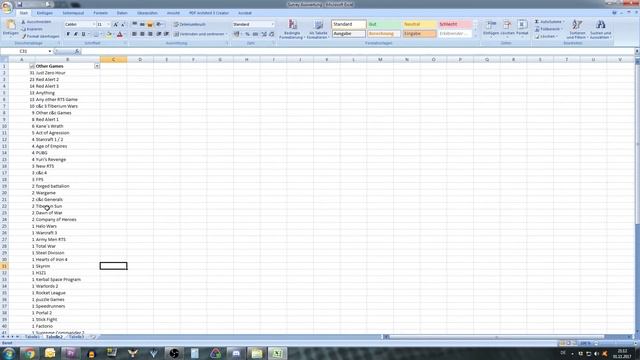This screenshot has width=640, height=360.
Task: Open Chrome from the taskbar
Action: pyautogui.click(x=29, y=353)
